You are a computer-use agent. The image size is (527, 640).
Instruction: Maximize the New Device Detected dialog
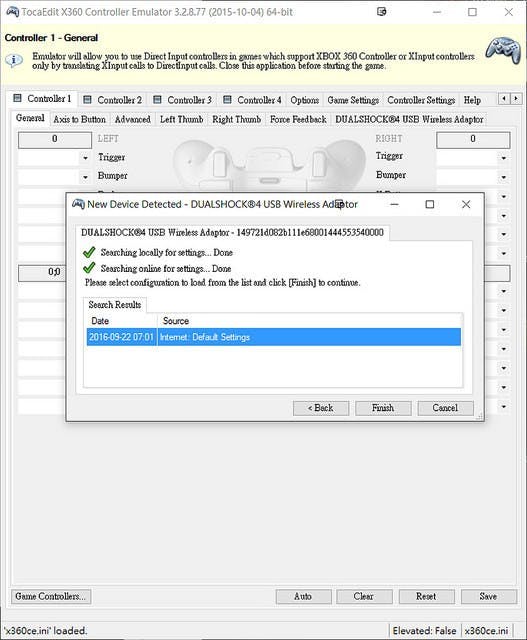(x=430, y=204)
